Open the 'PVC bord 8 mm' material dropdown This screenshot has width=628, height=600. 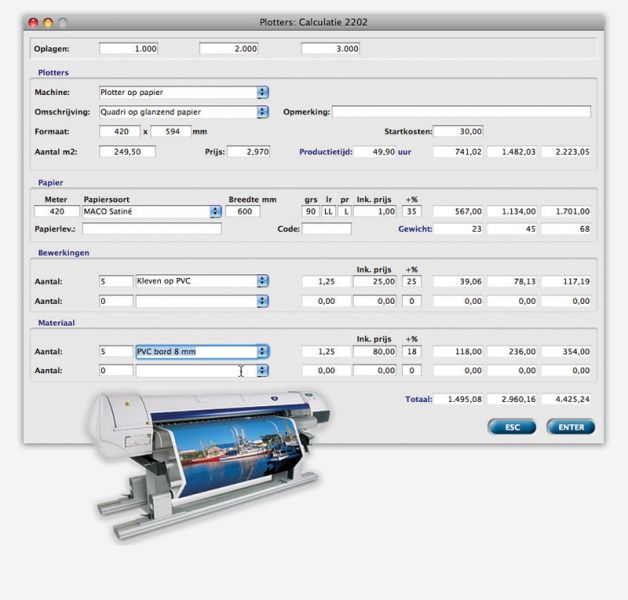(202, 352)
